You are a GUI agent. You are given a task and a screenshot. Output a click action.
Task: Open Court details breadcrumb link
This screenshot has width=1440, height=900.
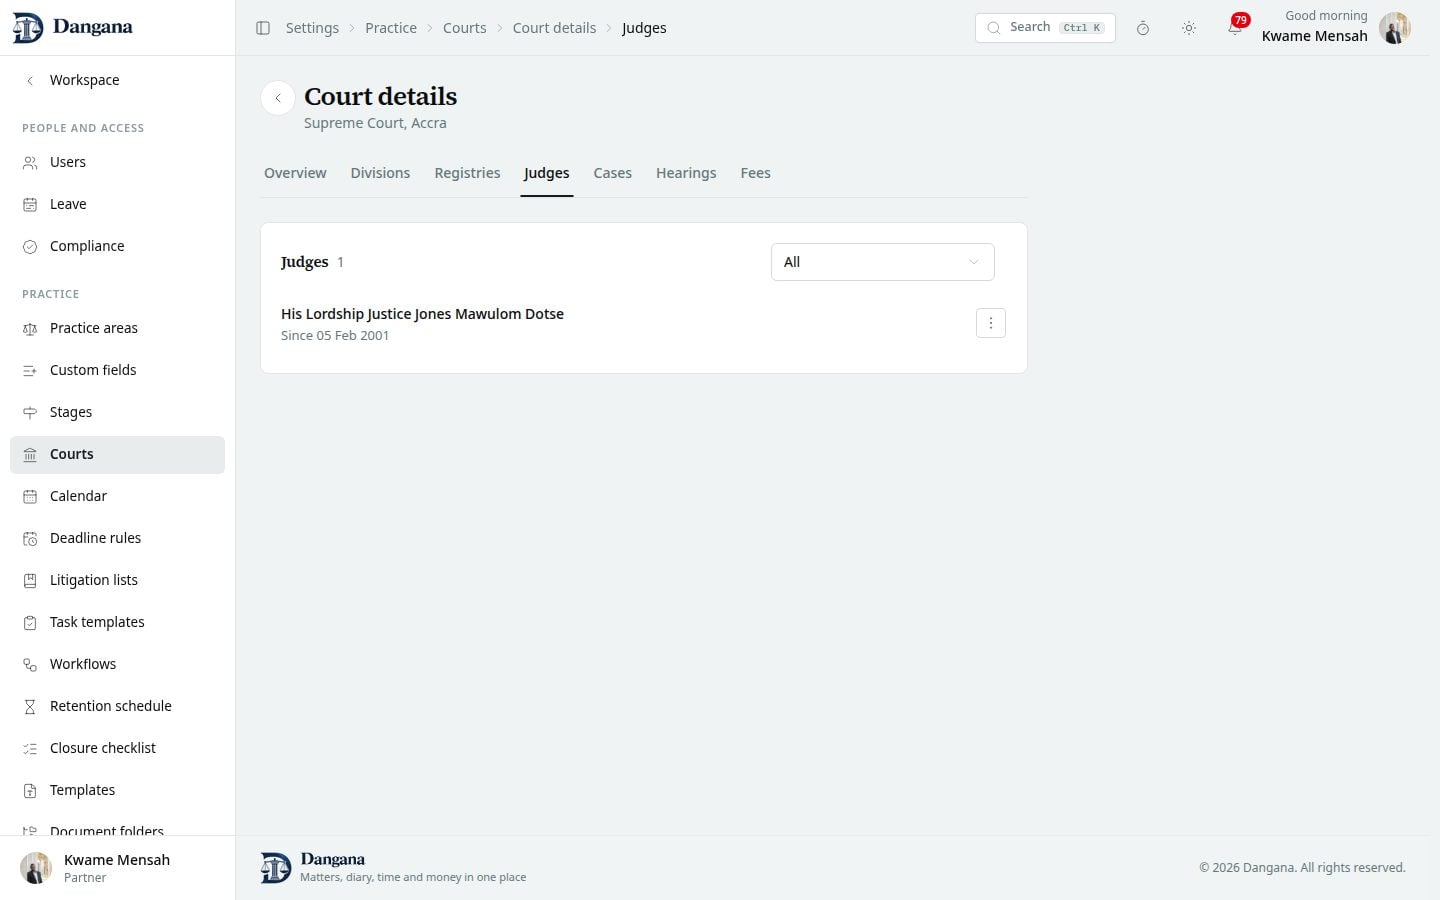tap(554, 28)
